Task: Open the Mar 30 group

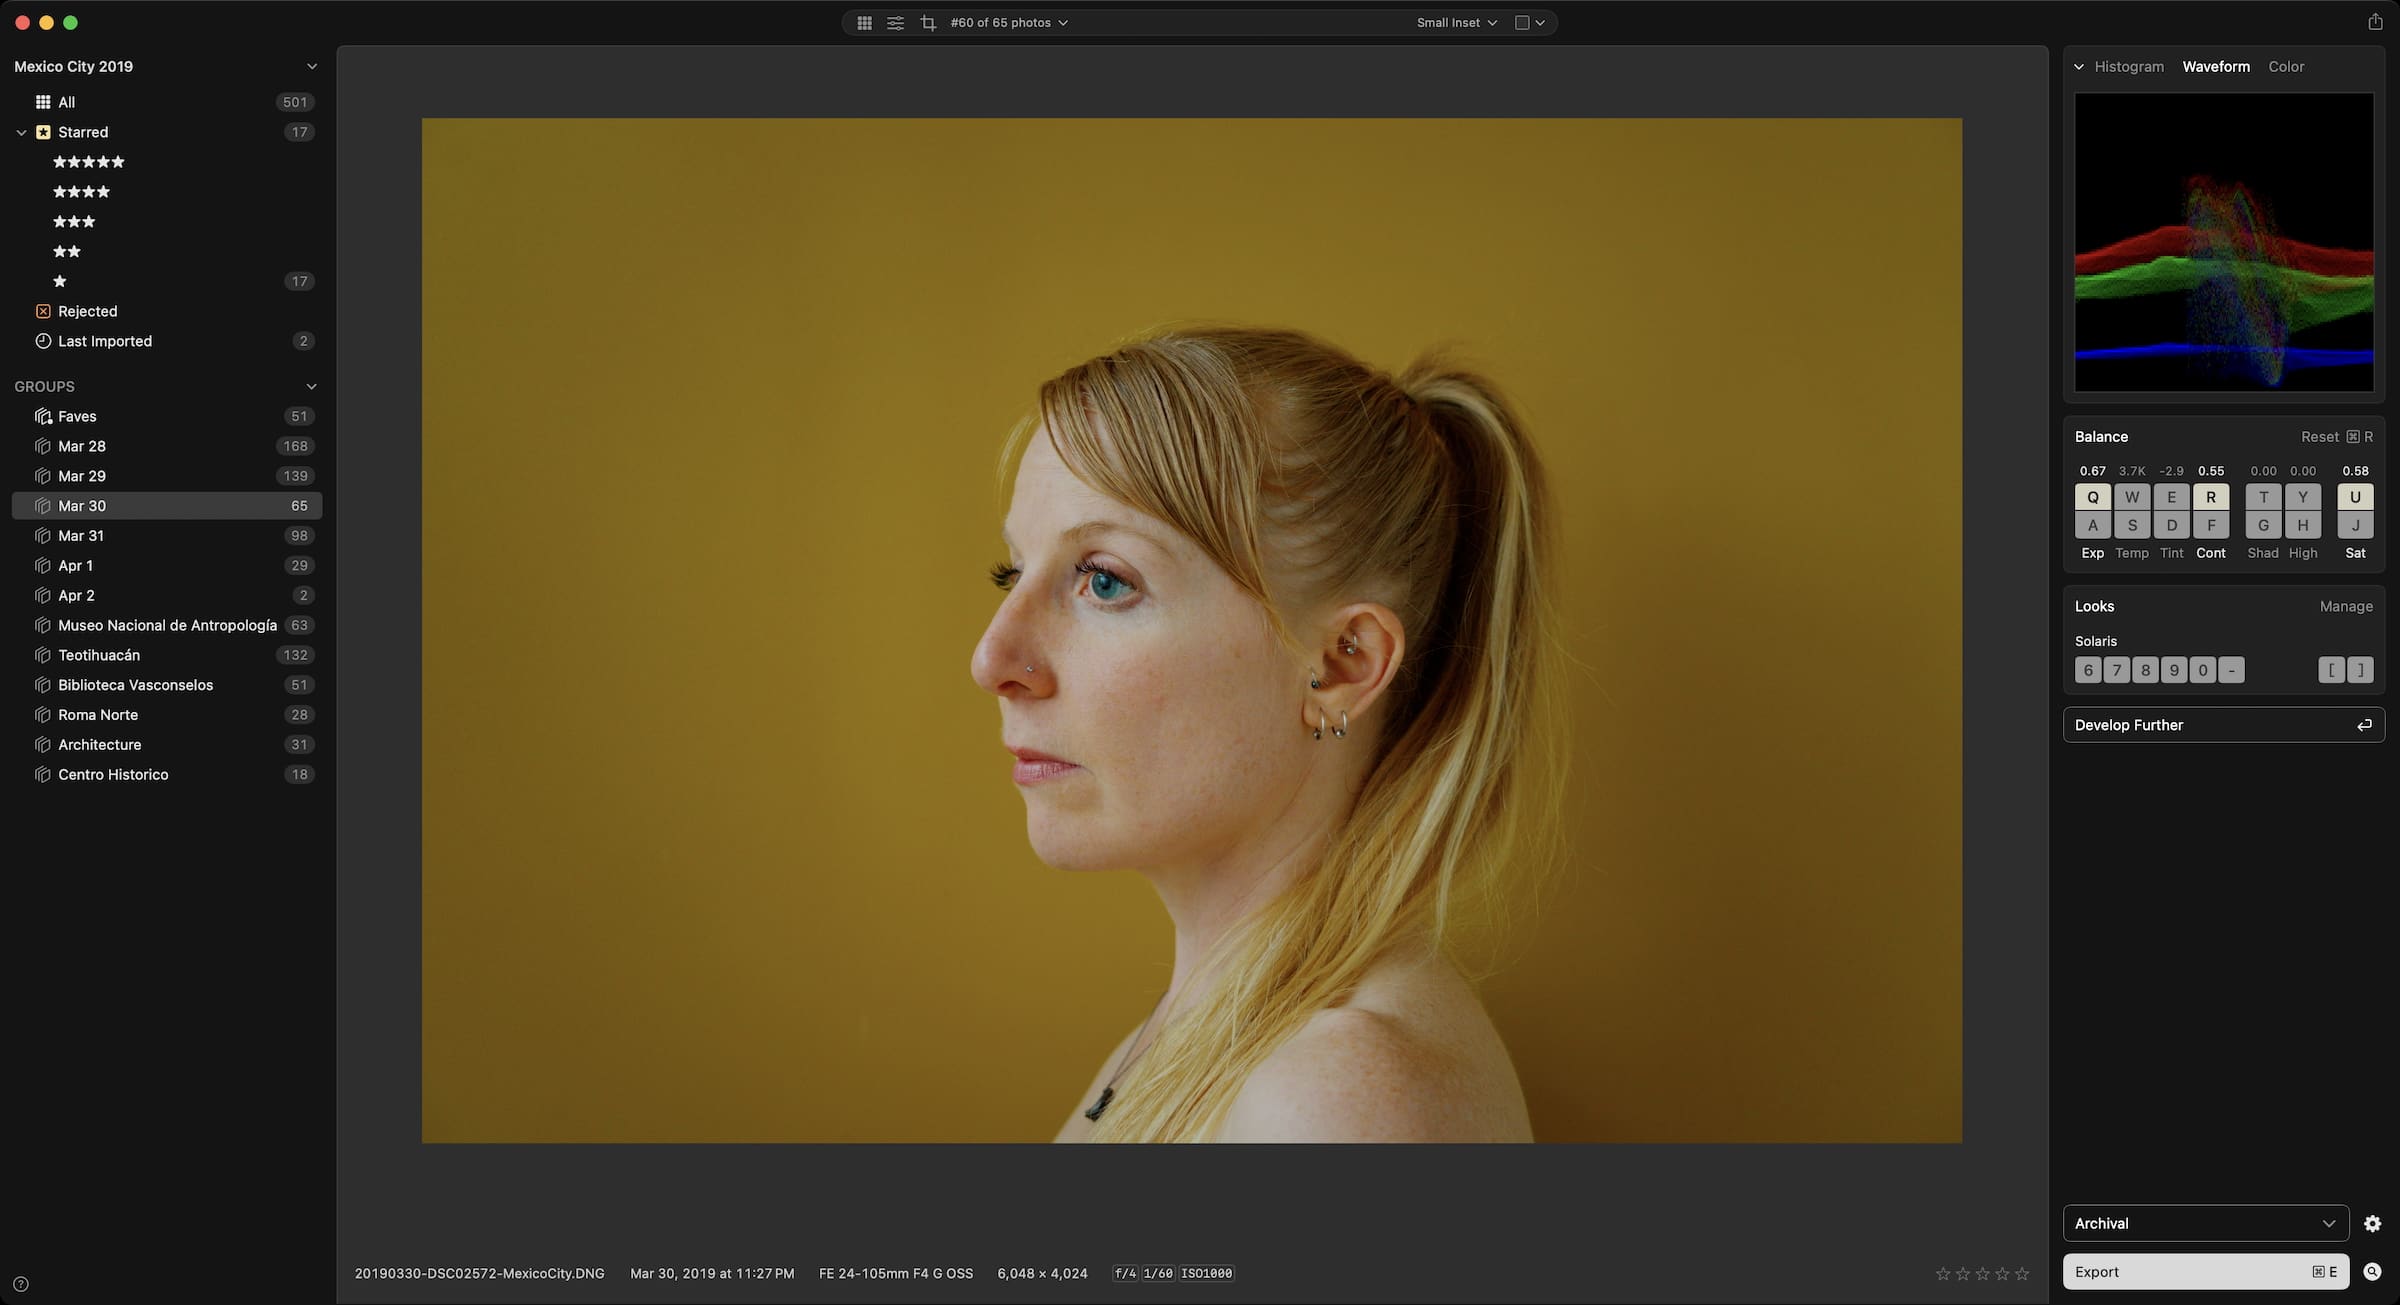Action: 167,506
